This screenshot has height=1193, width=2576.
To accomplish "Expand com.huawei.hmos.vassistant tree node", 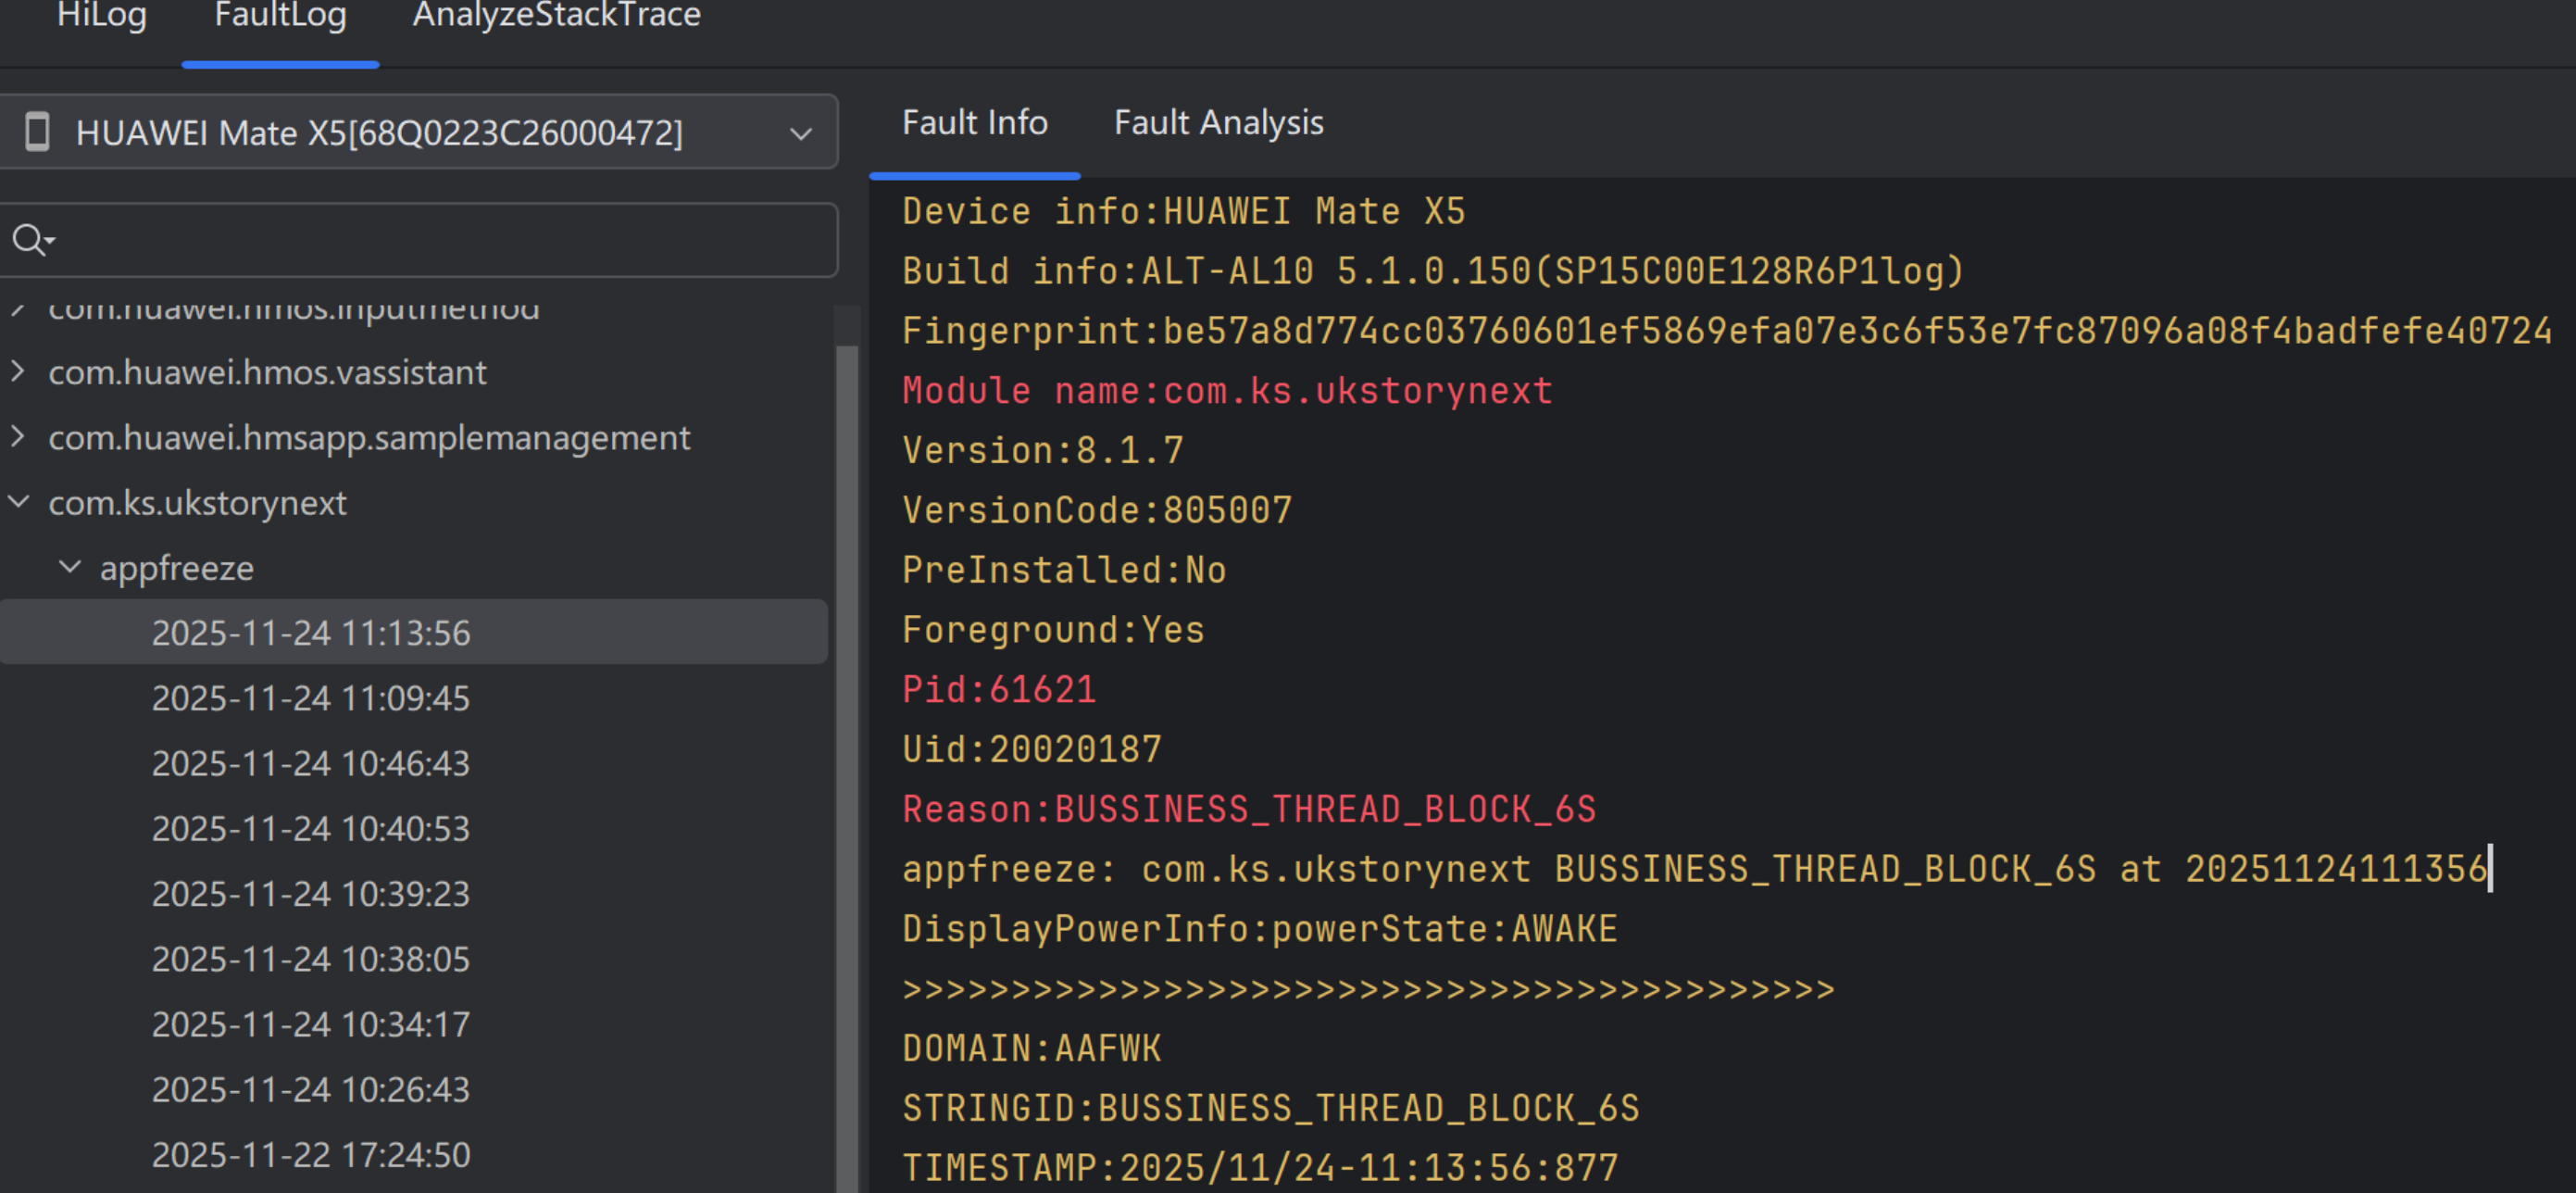I will pos(18,372).
